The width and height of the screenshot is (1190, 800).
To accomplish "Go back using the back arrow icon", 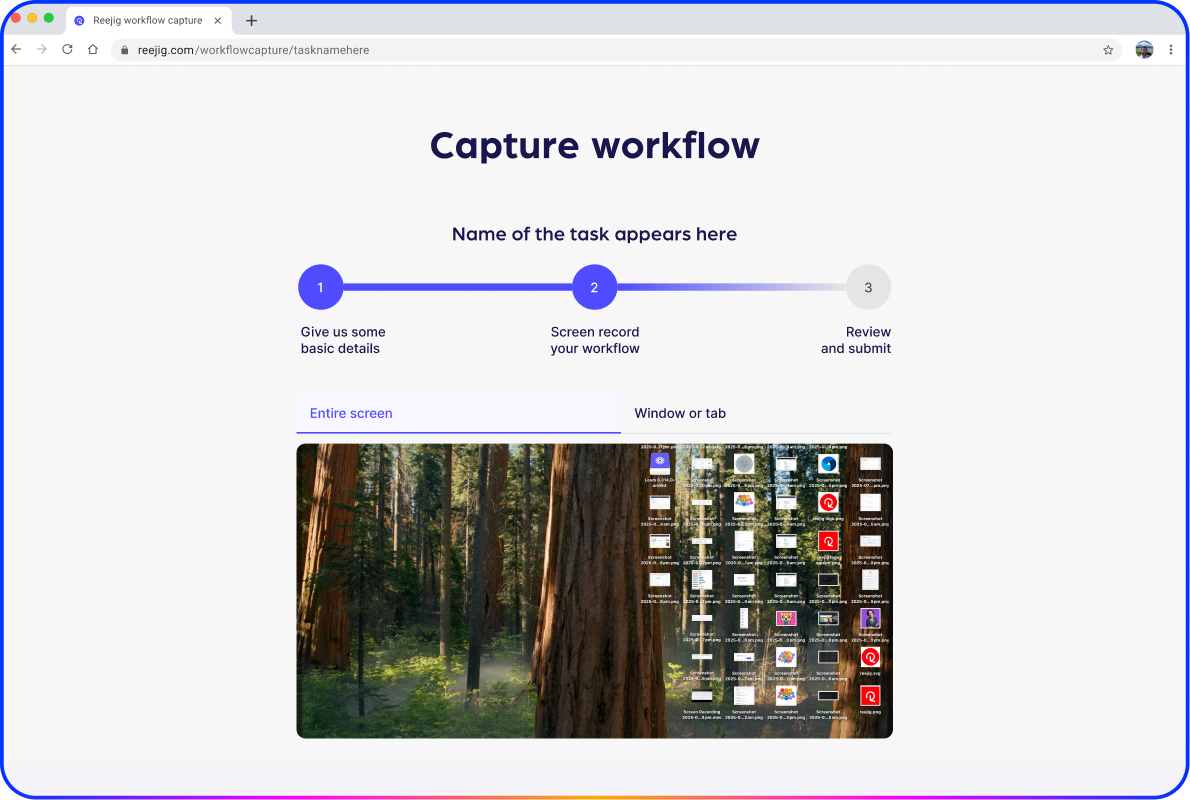I will coord(16,48).
